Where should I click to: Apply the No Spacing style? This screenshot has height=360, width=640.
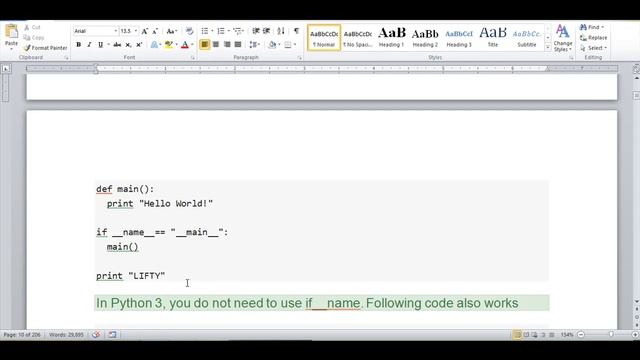point(358,38)
